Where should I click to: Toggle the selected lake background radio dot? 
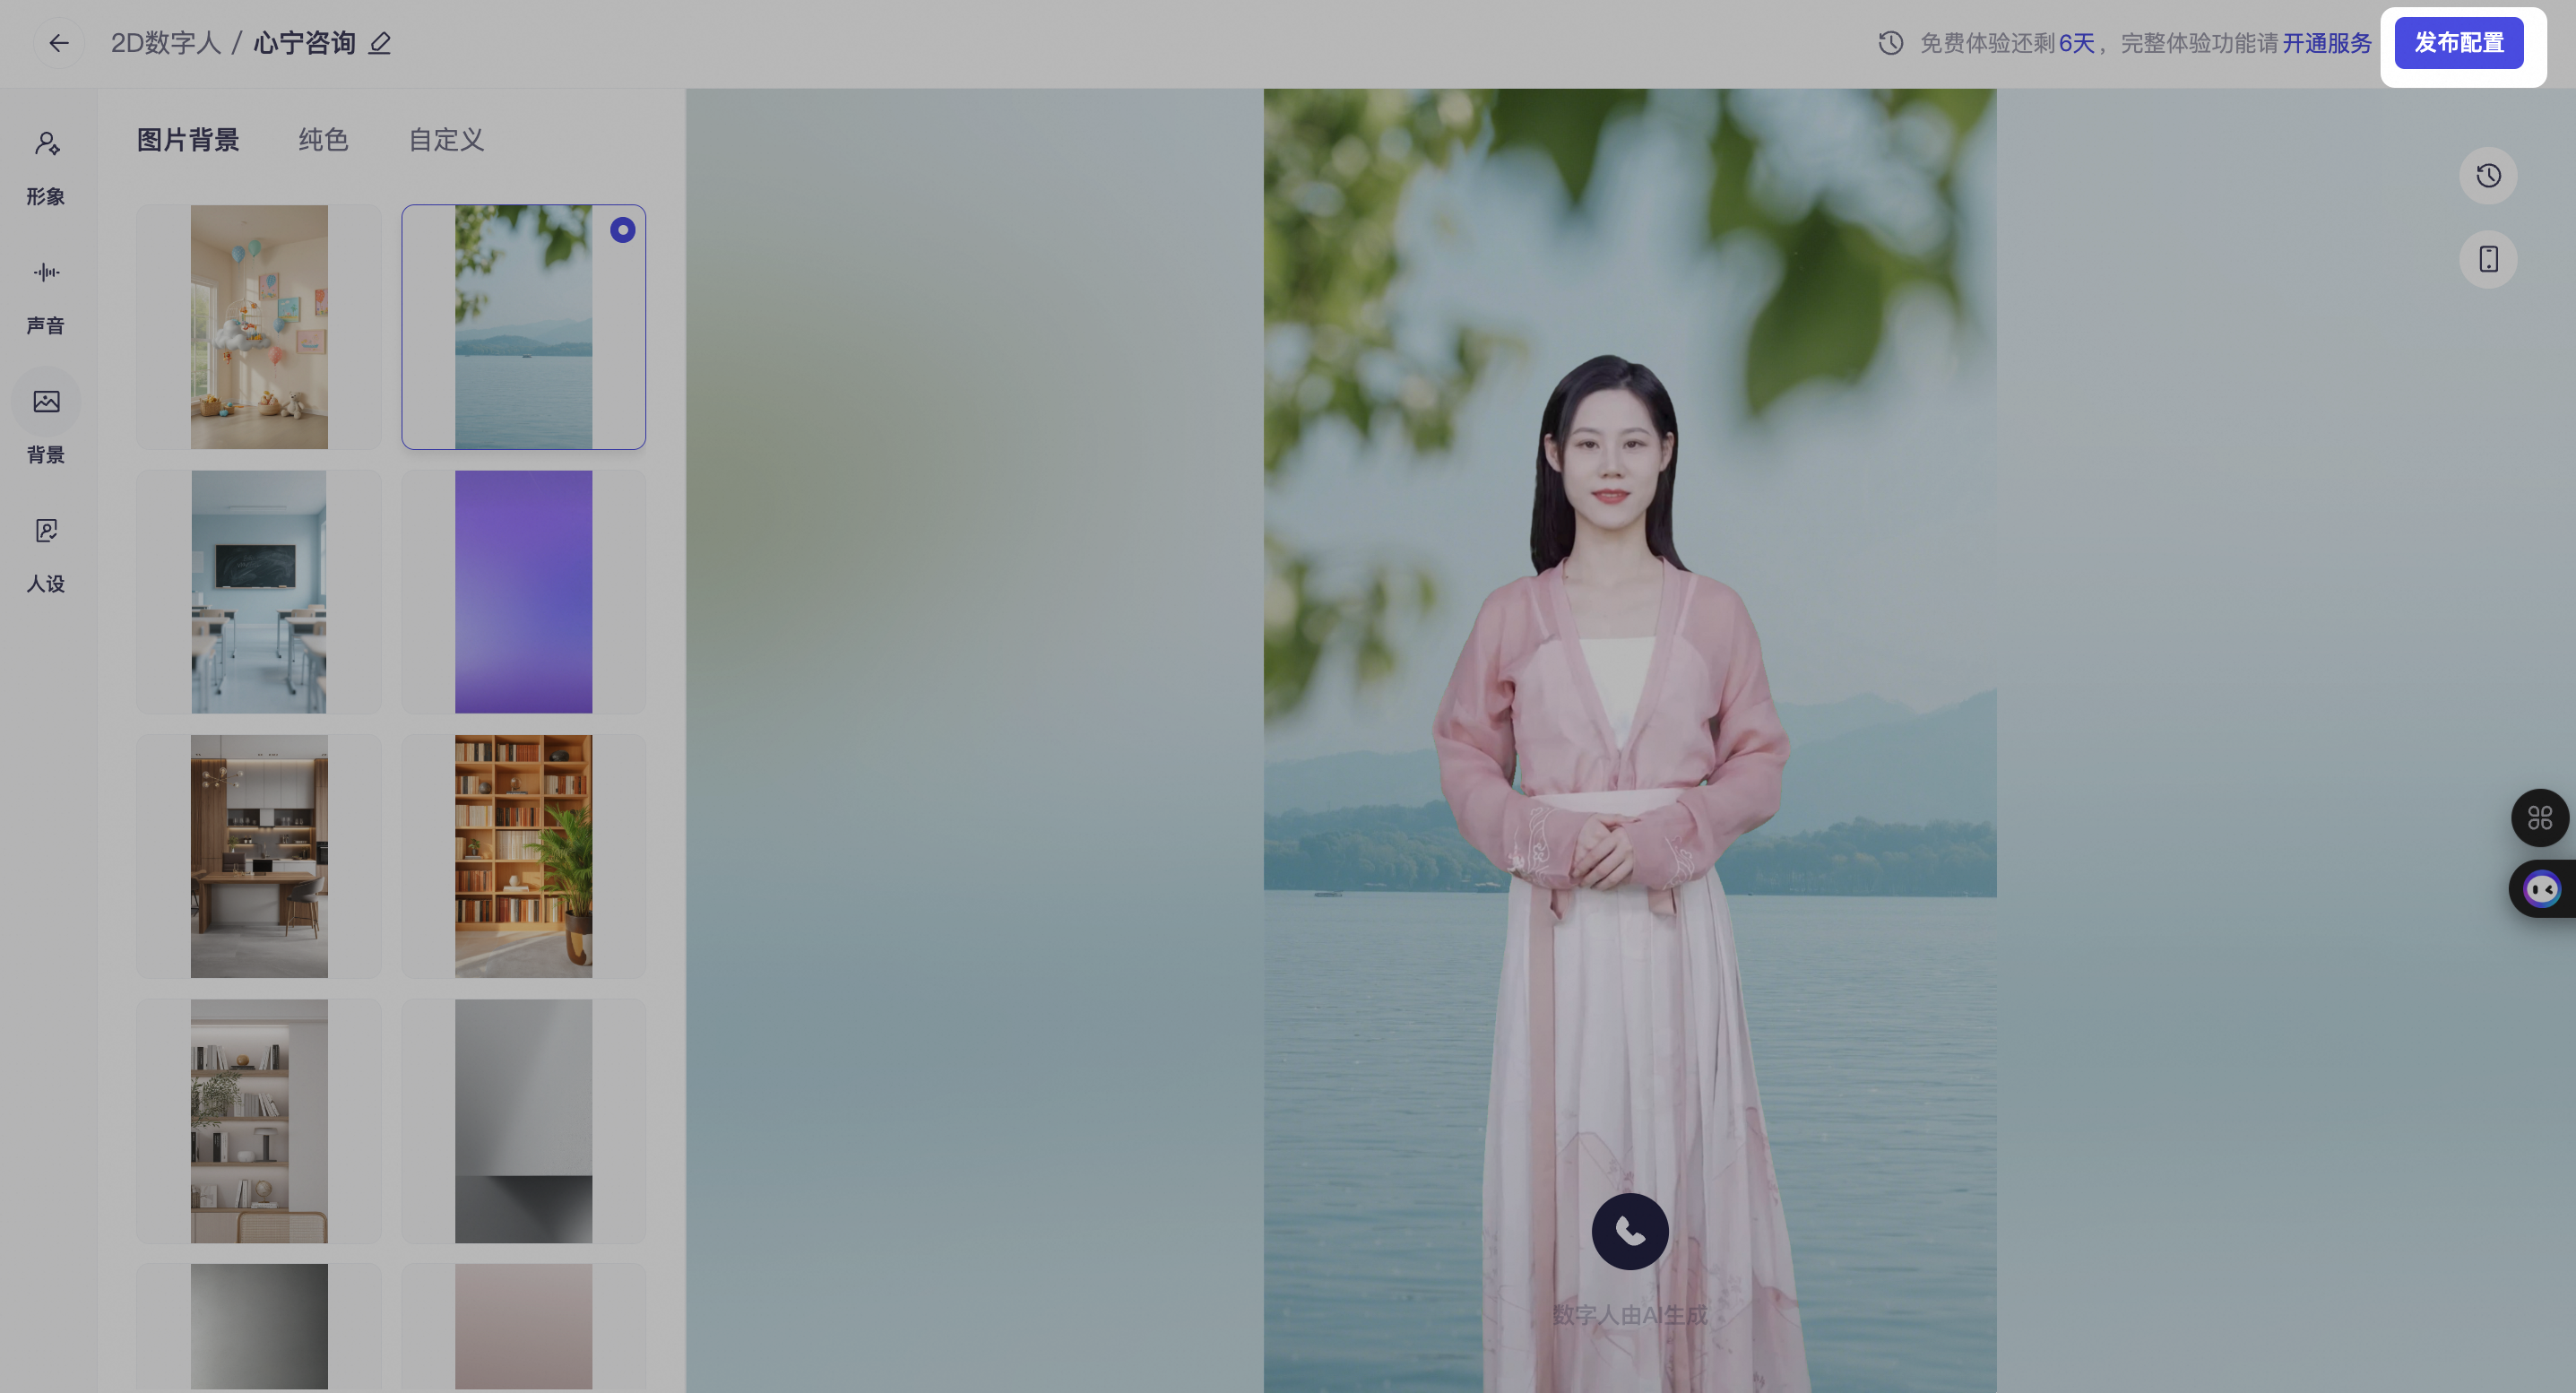(x=623, y=230)
